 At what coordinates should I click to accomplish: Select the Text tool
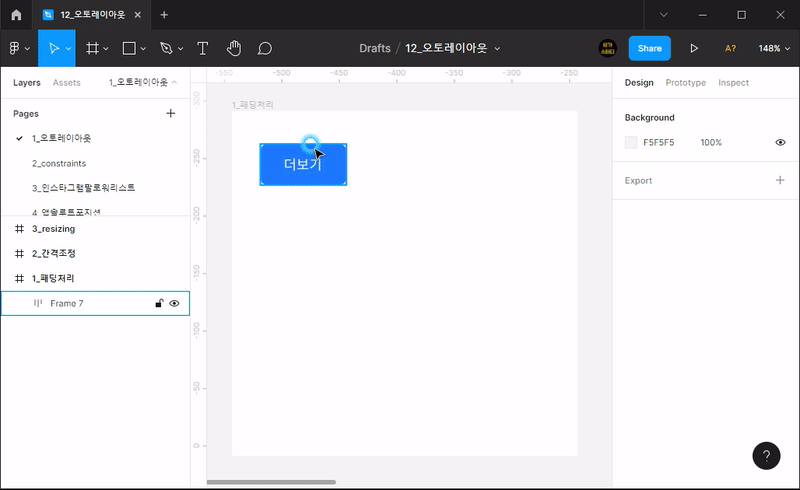point(203,48)
